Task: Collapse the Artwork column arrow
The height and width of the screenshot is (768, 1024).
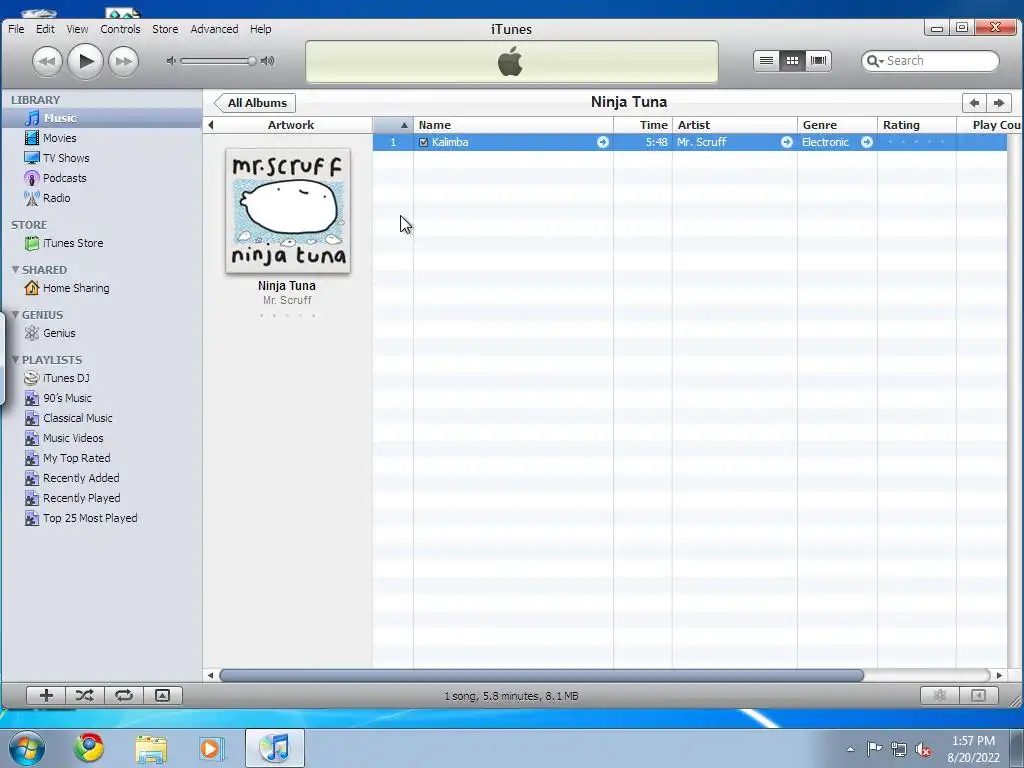Action: tap(210, 125)
